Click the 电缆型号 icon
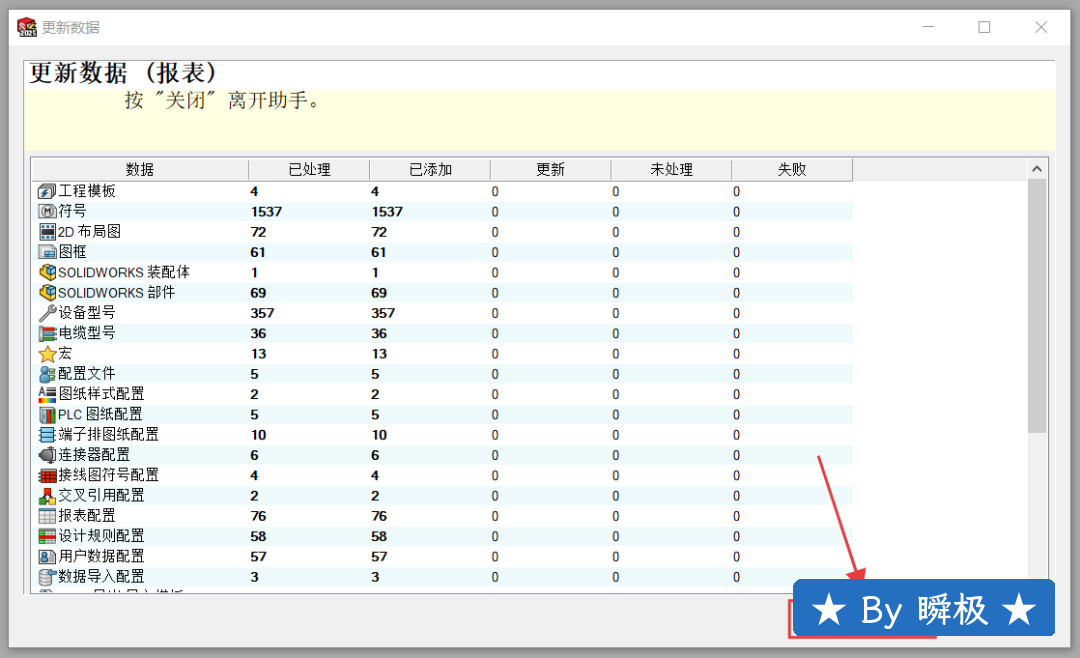 point(47,333)
